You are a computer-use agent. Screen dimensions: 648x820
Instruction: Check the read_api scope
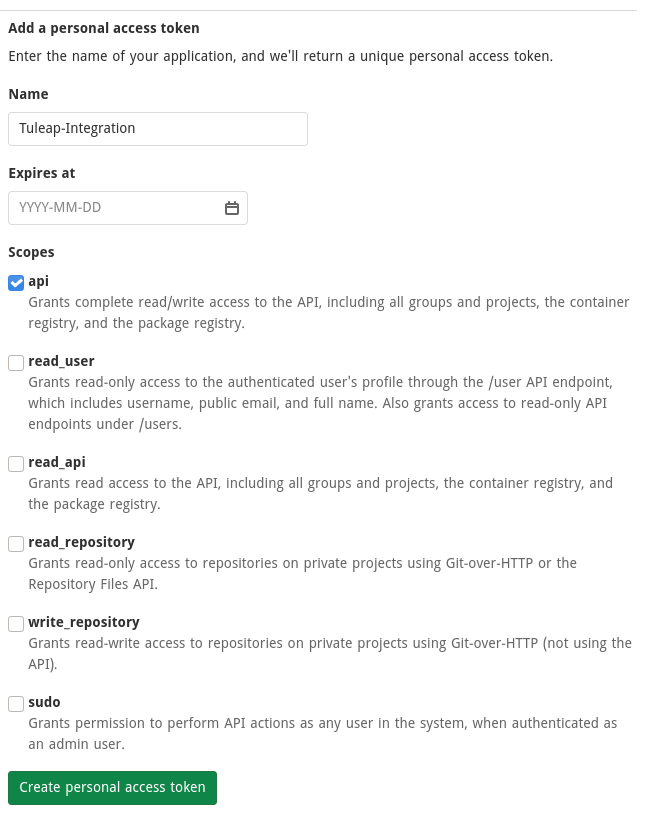[15, 464]
